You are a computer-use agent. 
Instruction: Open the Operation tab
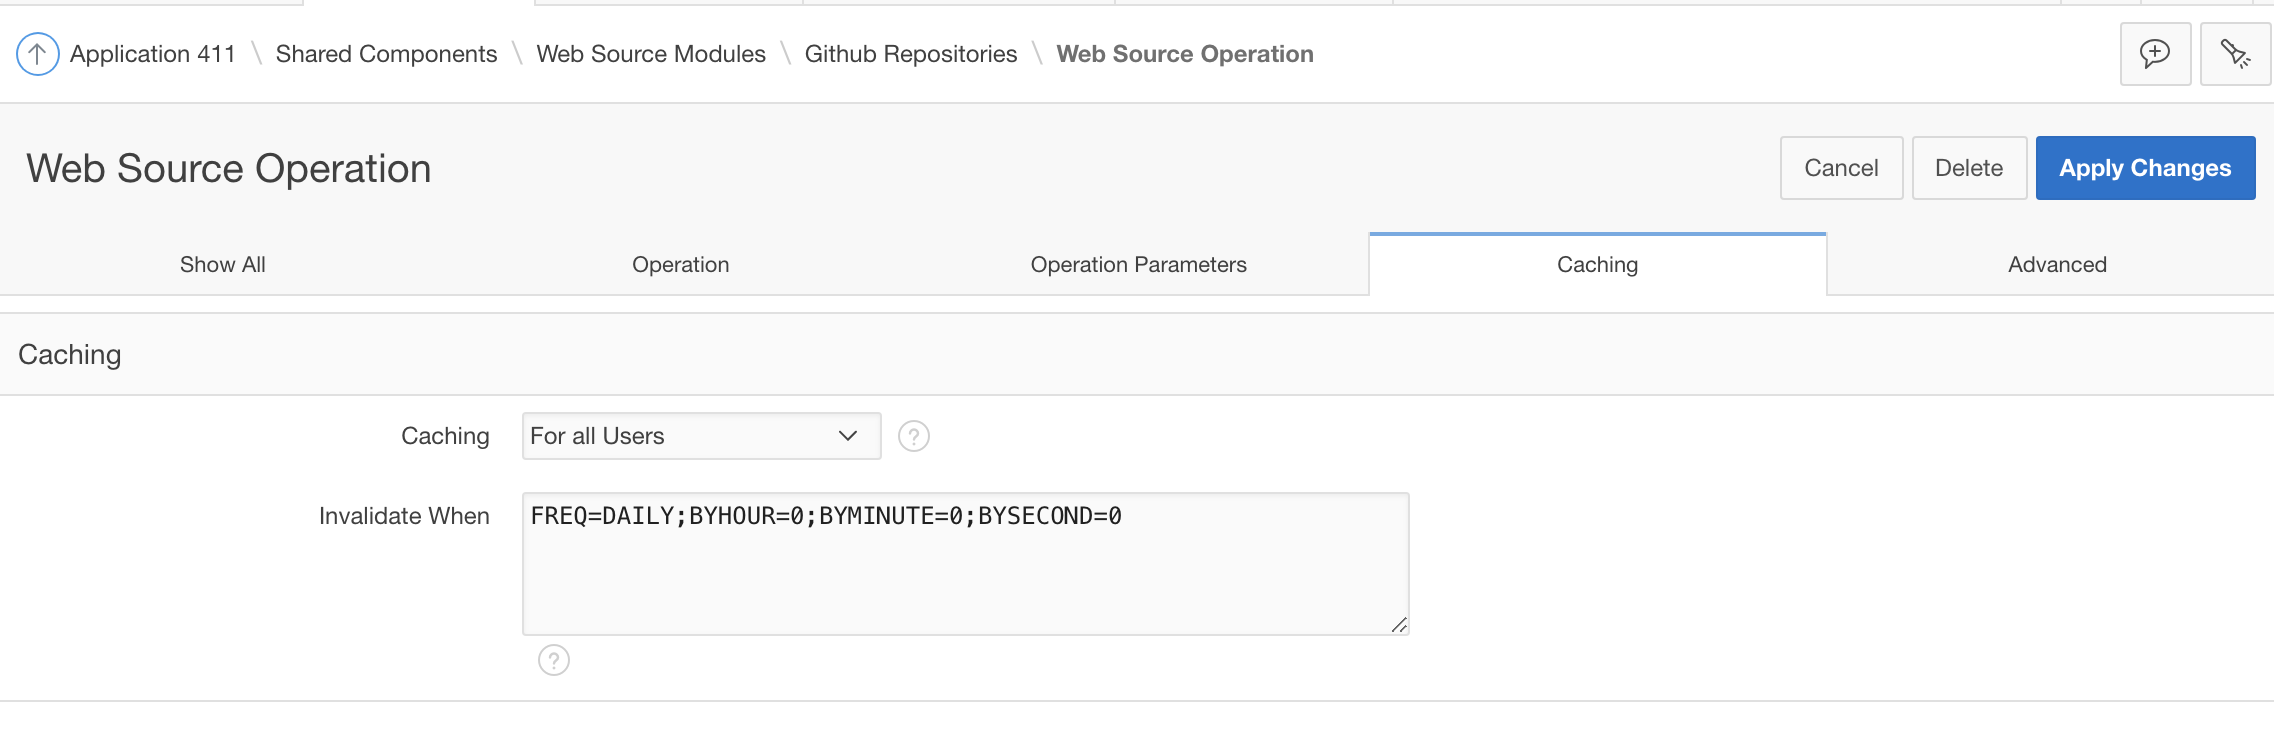(x=680, y=265)
